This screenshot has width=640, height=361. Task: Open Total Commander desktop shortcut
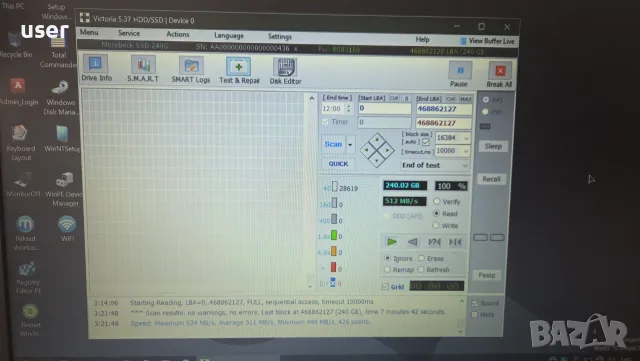(58, 53)
